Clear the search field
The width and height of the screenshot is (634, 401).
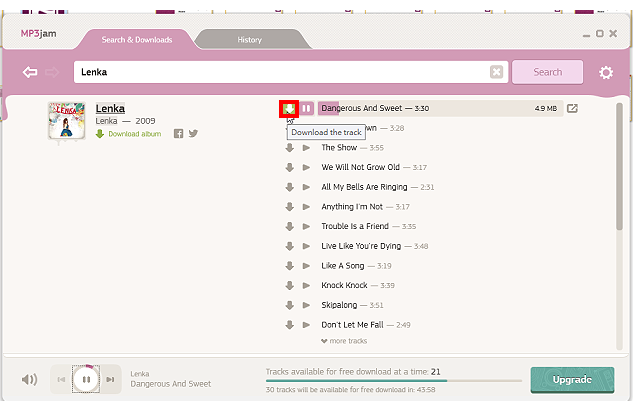[497, 72]
